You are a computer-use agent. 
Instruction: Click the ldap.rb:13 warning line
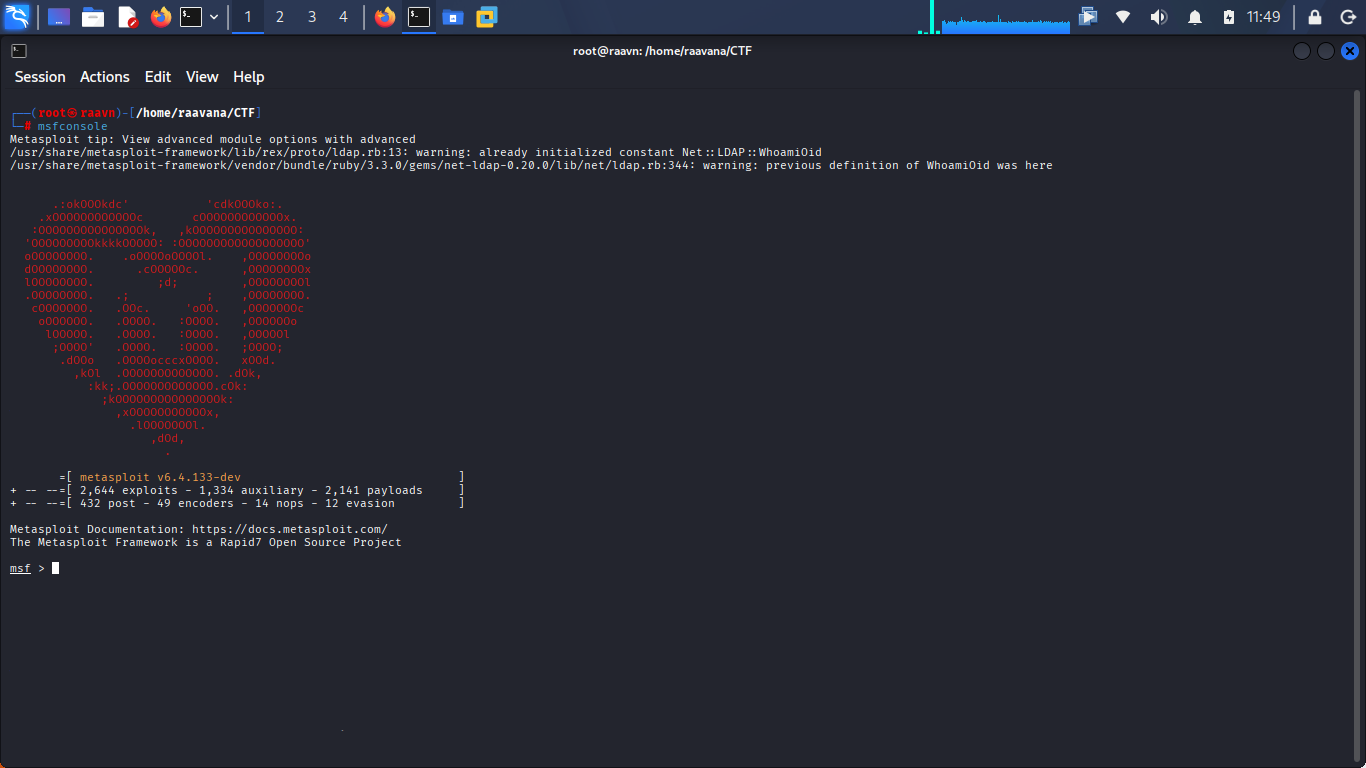(416, 152)
